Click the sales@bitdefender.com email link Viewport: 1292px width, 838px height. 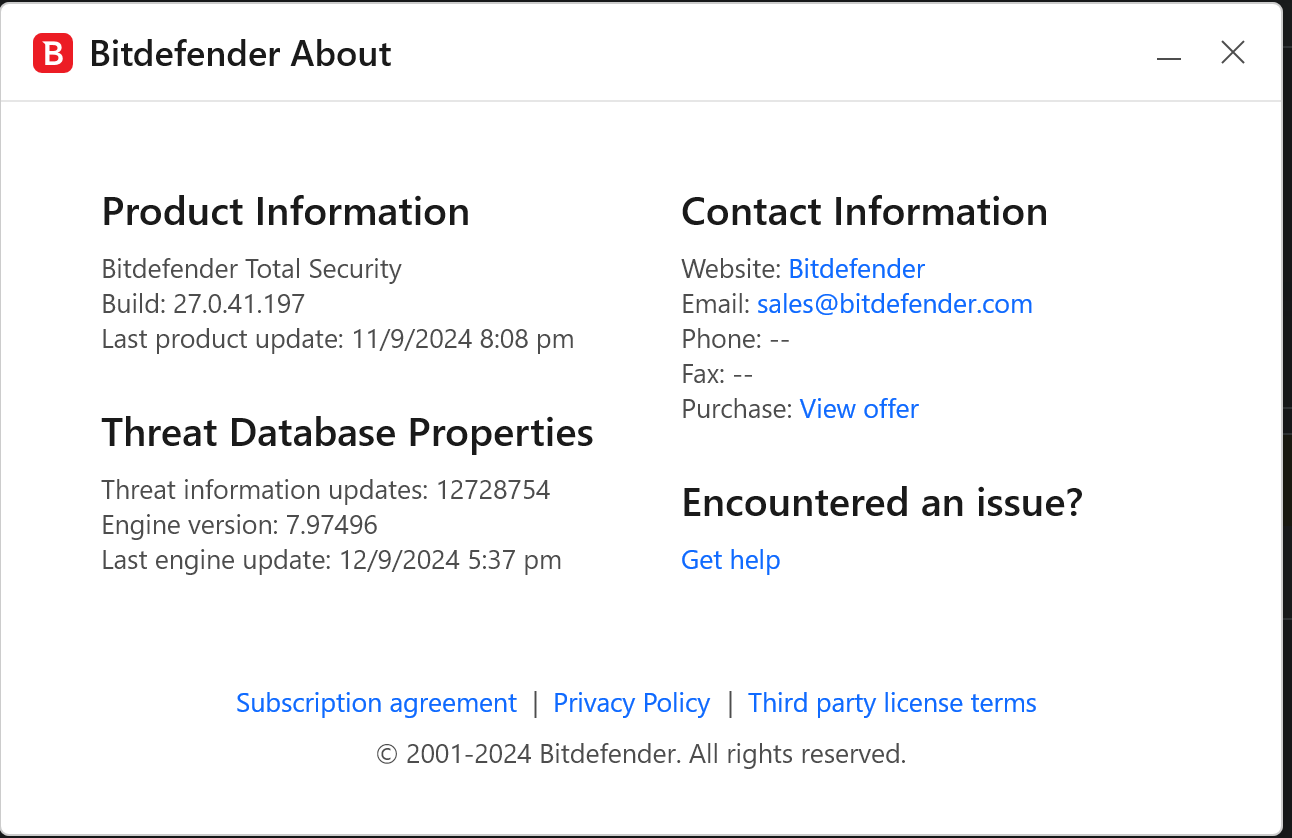click(894, 304)
